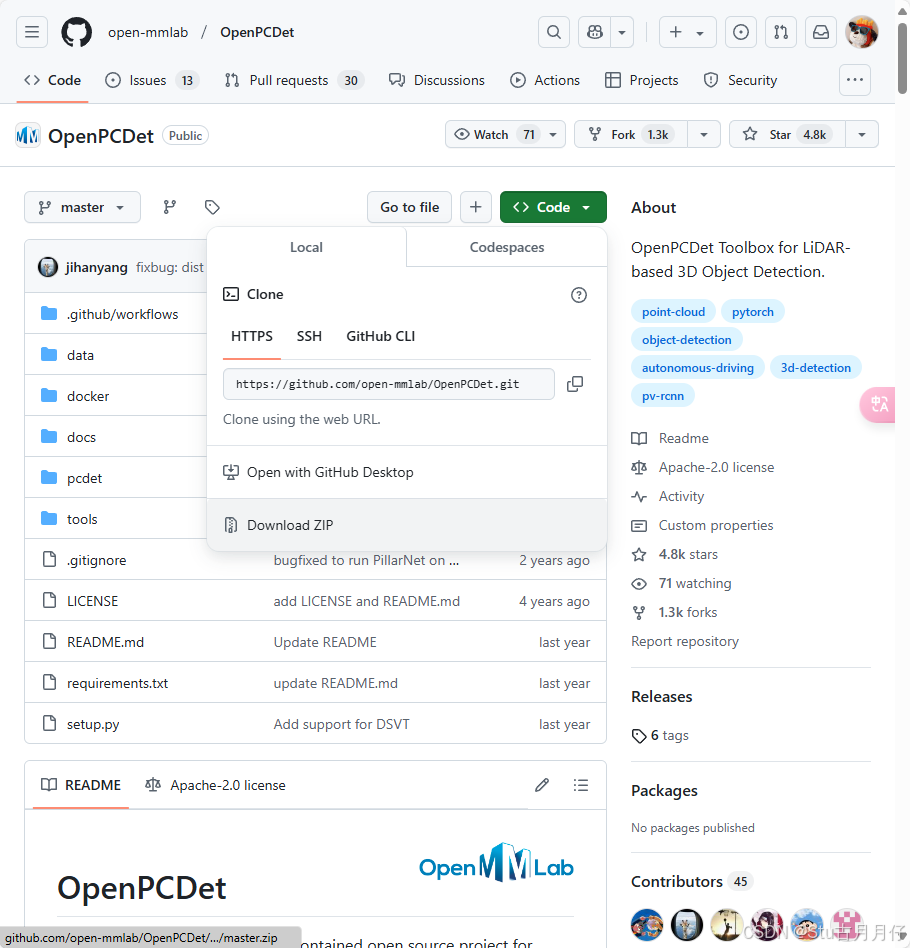910x948 pixels.
Task: Open the user avatar menu
Action: pyautogui.click(x=862, y=32)
